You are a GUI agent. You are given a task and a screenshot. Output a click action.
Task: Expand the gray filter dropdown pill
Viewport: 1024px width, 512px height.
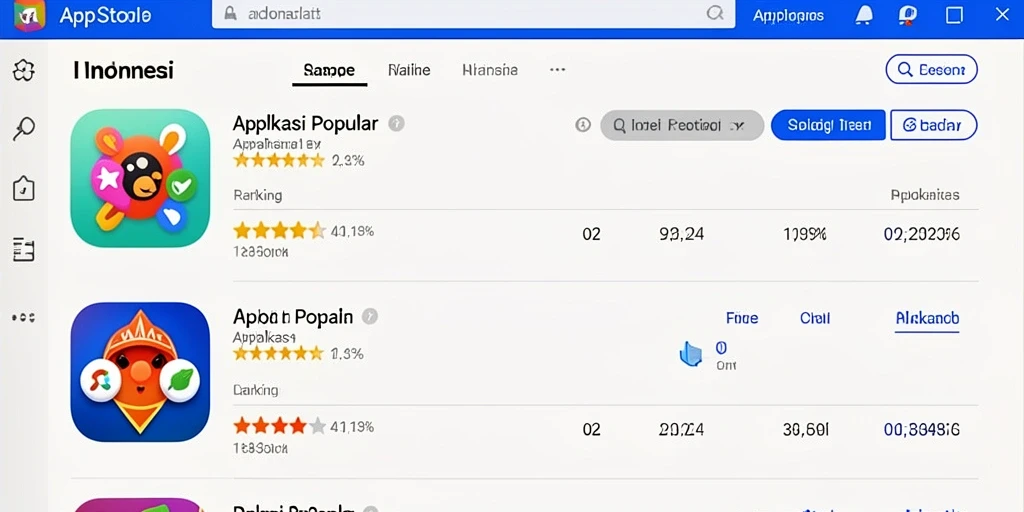[x=682, y=125]
